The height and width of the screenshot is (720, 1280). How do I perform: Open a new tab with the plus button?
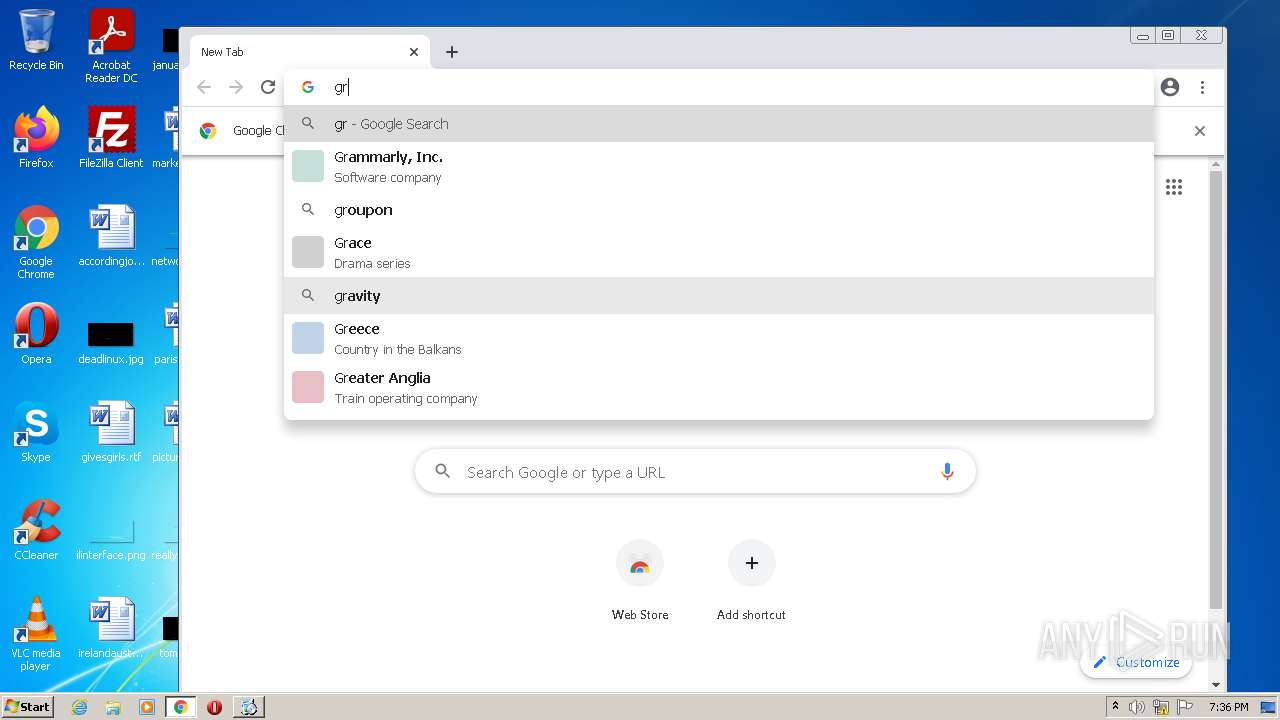(x=452, y=52)
